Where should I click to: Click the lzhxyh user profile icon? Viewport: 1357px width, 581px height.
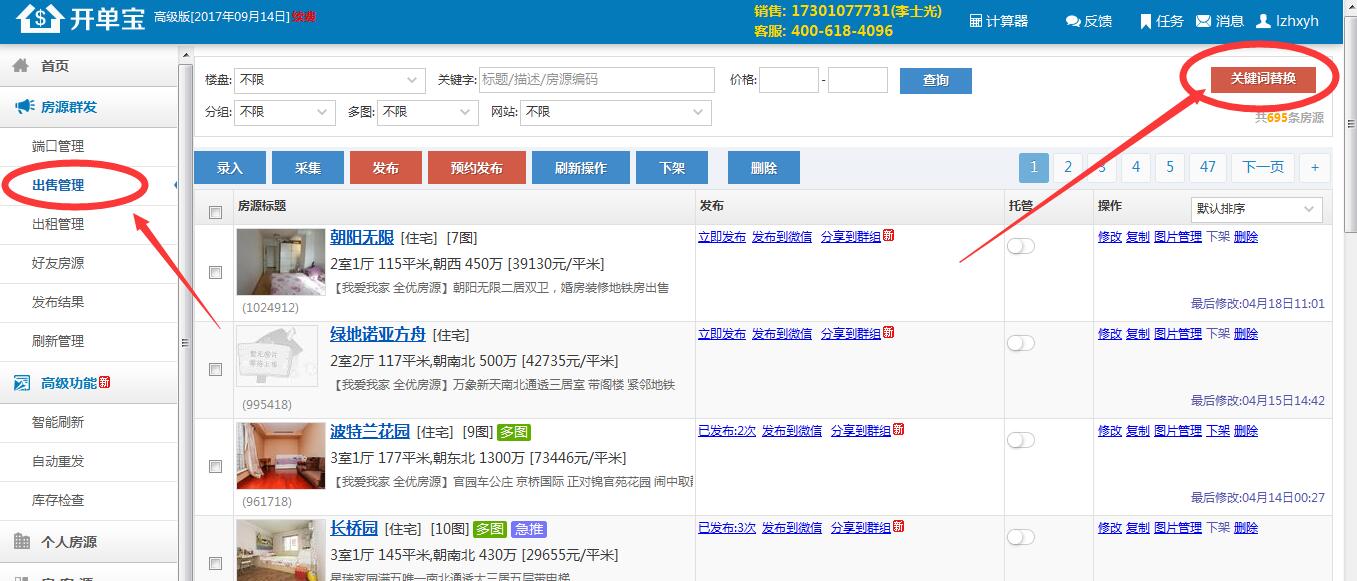(x=1264, y=21)
